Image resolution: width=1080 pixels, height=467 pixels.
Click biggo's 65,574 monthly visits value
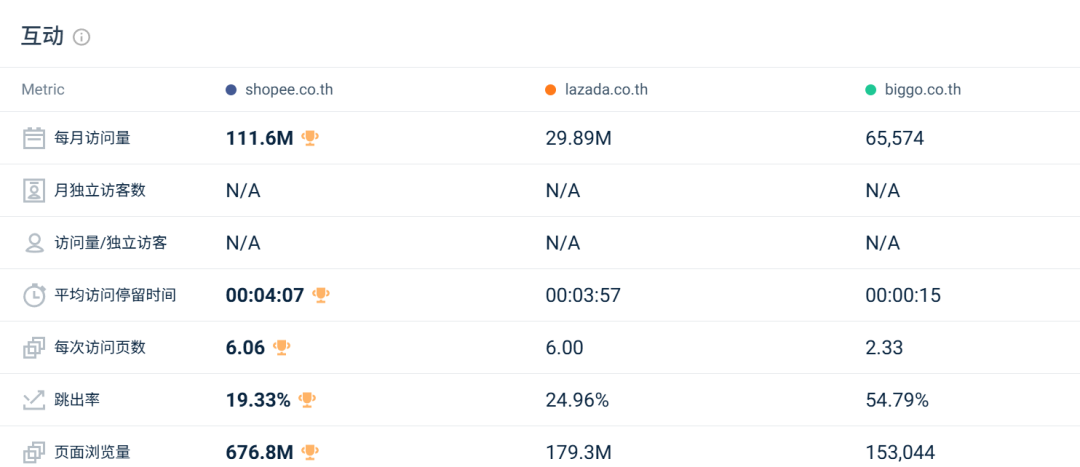pyautogui.click(x=895, y=138)
